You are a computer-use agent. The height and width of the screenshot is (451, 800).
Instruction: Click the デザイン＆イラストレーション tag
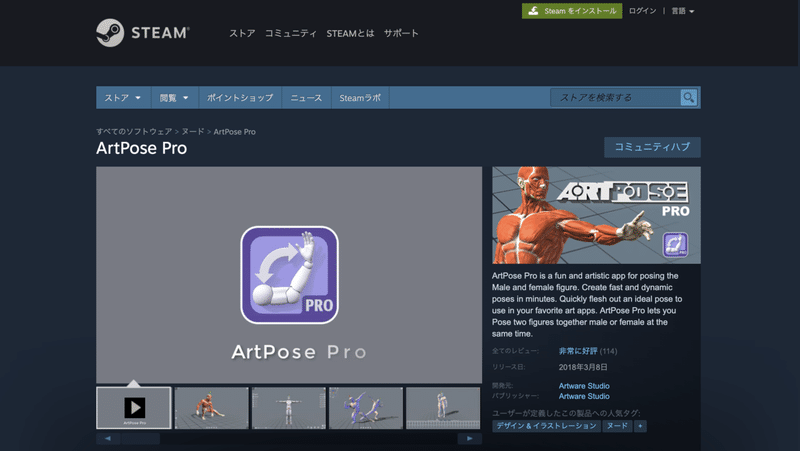coord(546,426)
